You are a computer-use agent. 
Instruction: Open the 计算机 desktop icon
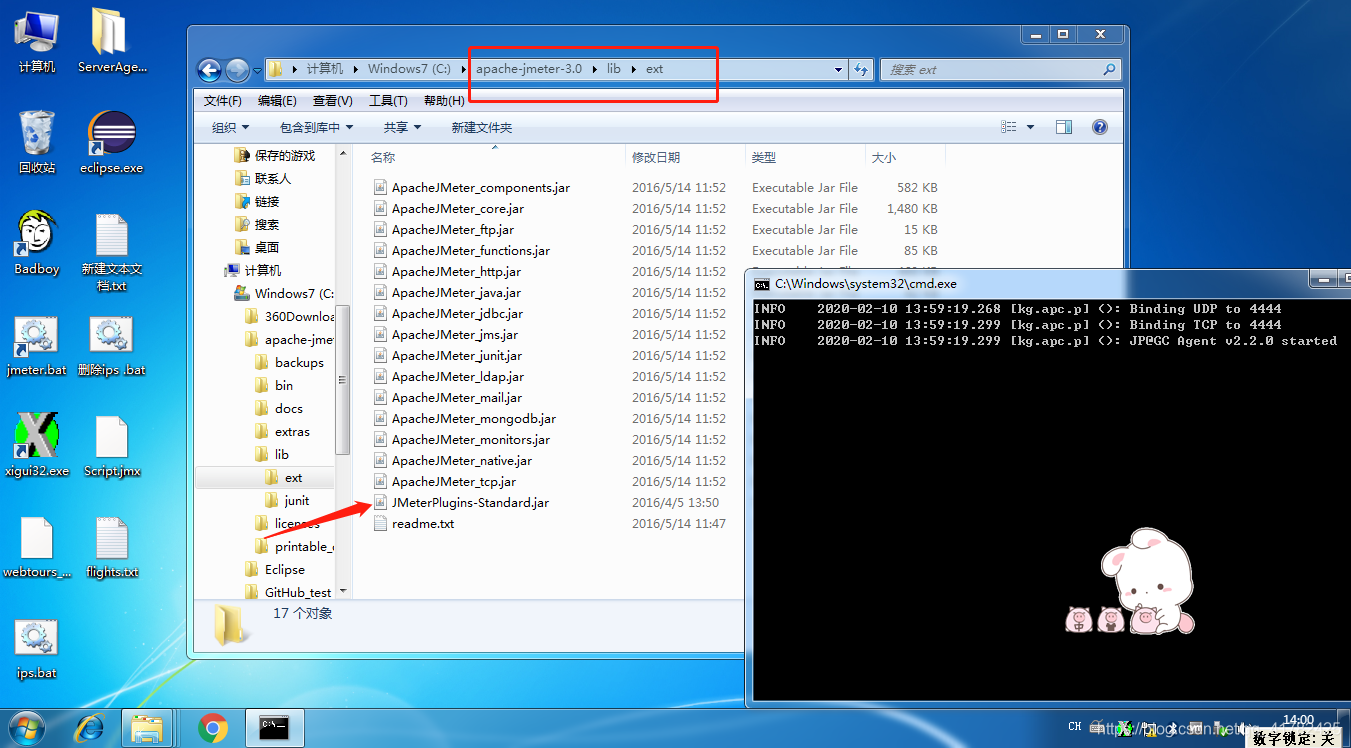coord(37,41)
